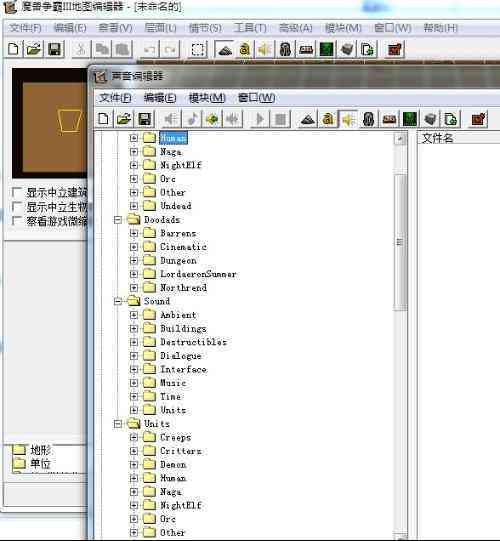Open Object editor helmet icon in main toolbar
Image resolution: width=500 pixels, height=541 pixels.
point(285,49)
